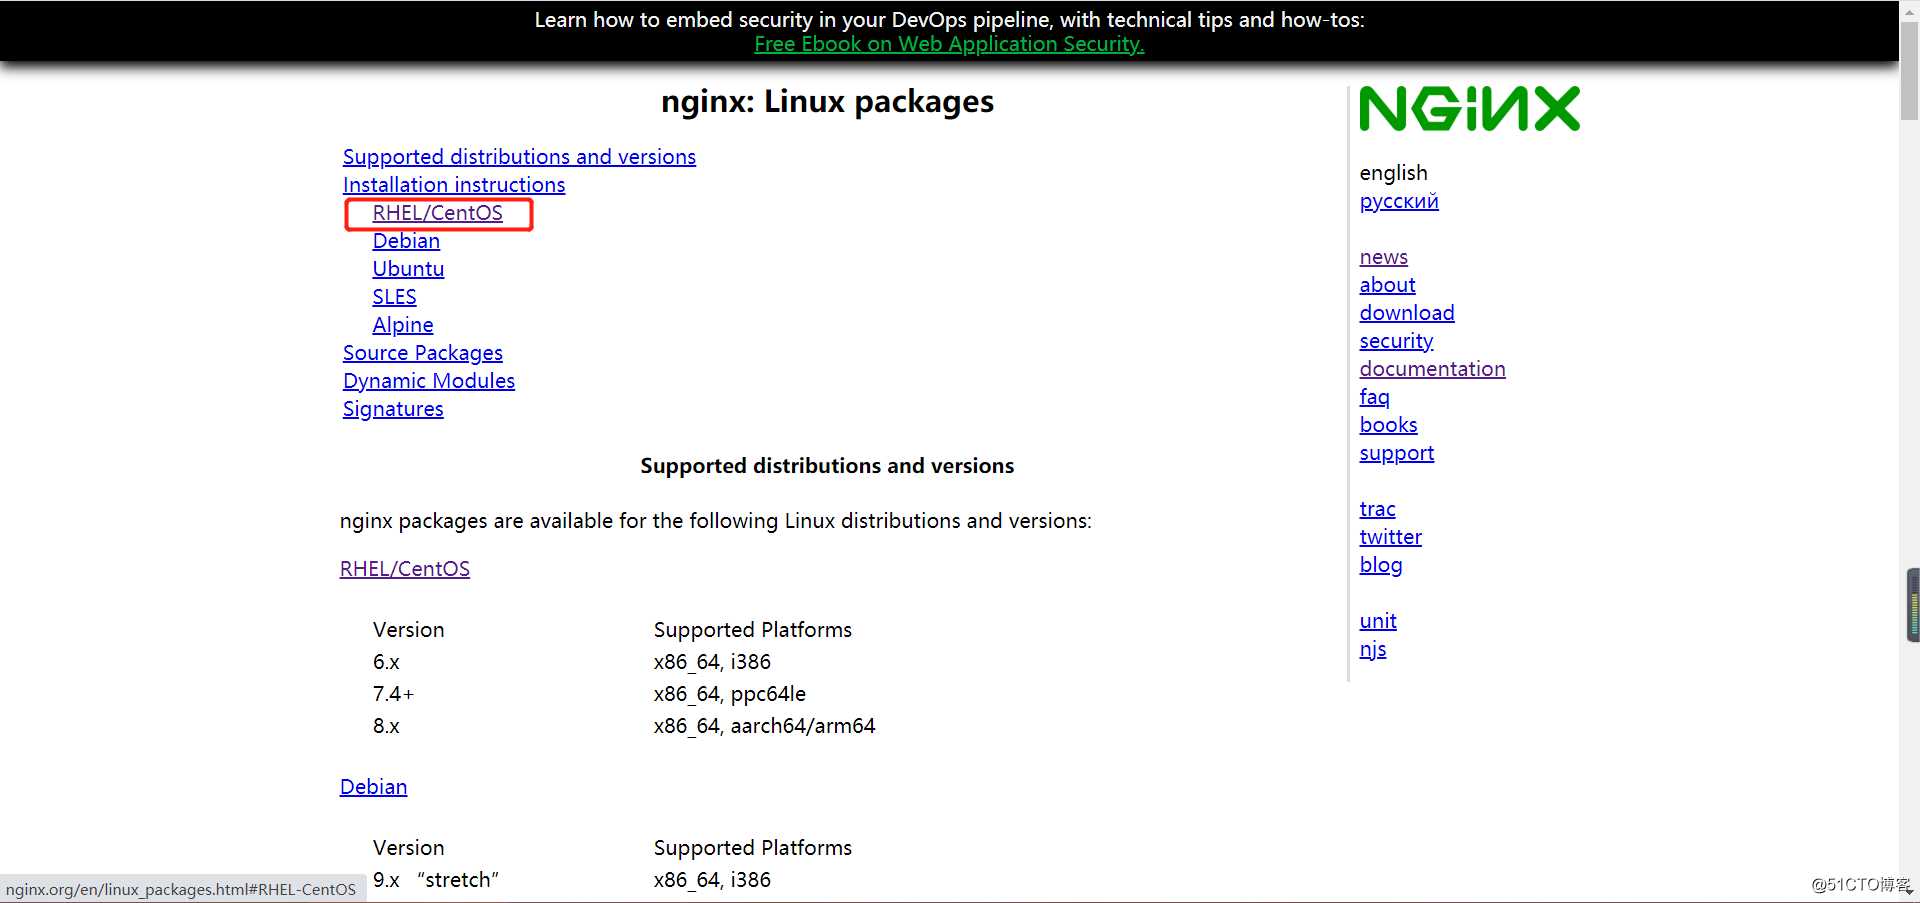The height and width of the screenshot is (903, 1920).
Task: Open the blog link in sidebar
Action: pos(1381,565)
